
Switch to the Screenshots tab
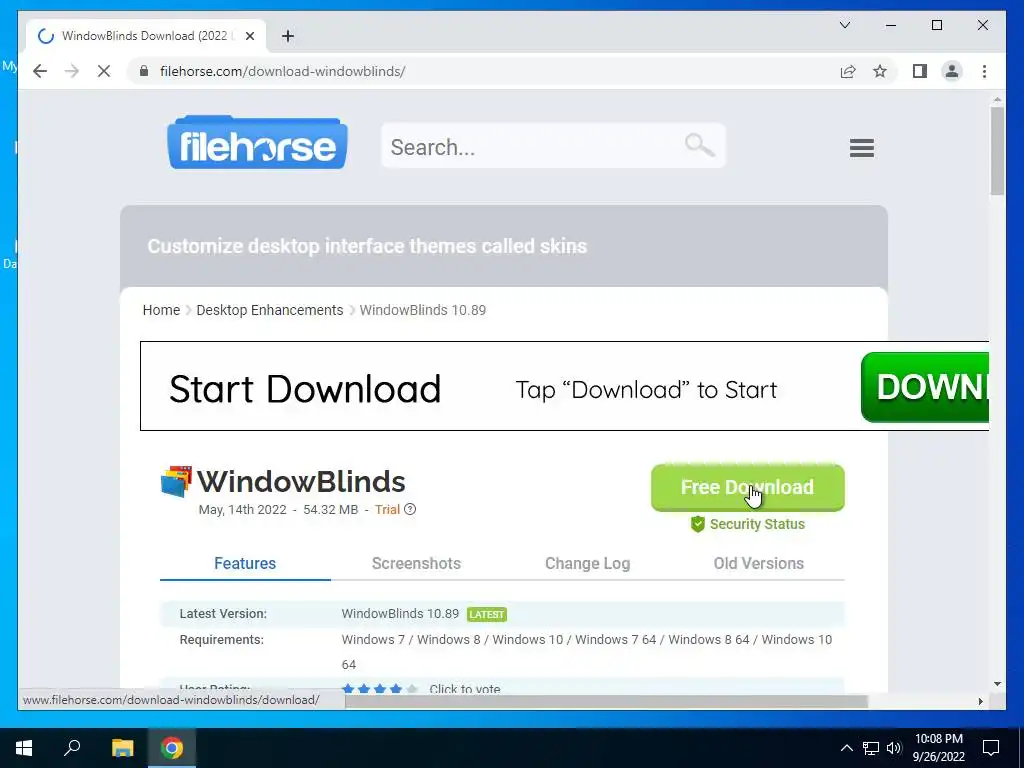pyautogui.click(x=416, y=564)
